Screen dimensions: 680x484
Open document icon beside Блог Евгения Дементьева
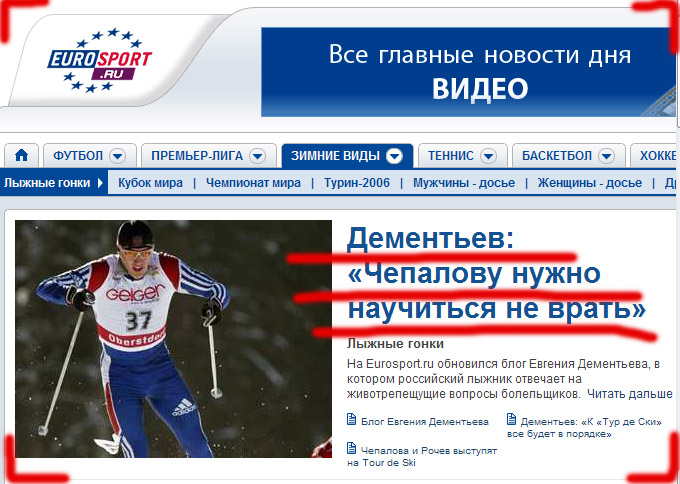point(351,419)
